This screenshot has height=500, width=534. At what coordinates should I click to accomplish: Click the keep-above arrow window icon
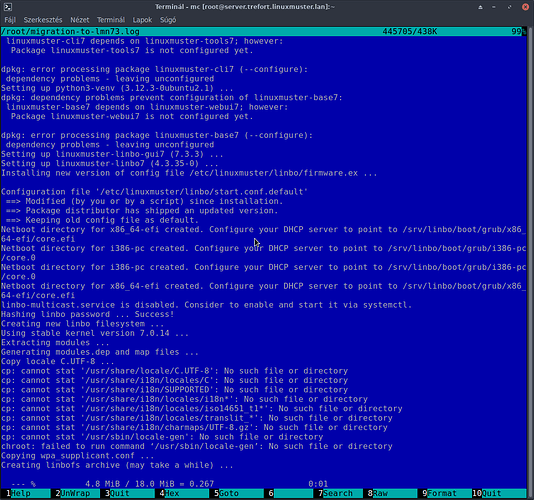[x=480, y=7]
